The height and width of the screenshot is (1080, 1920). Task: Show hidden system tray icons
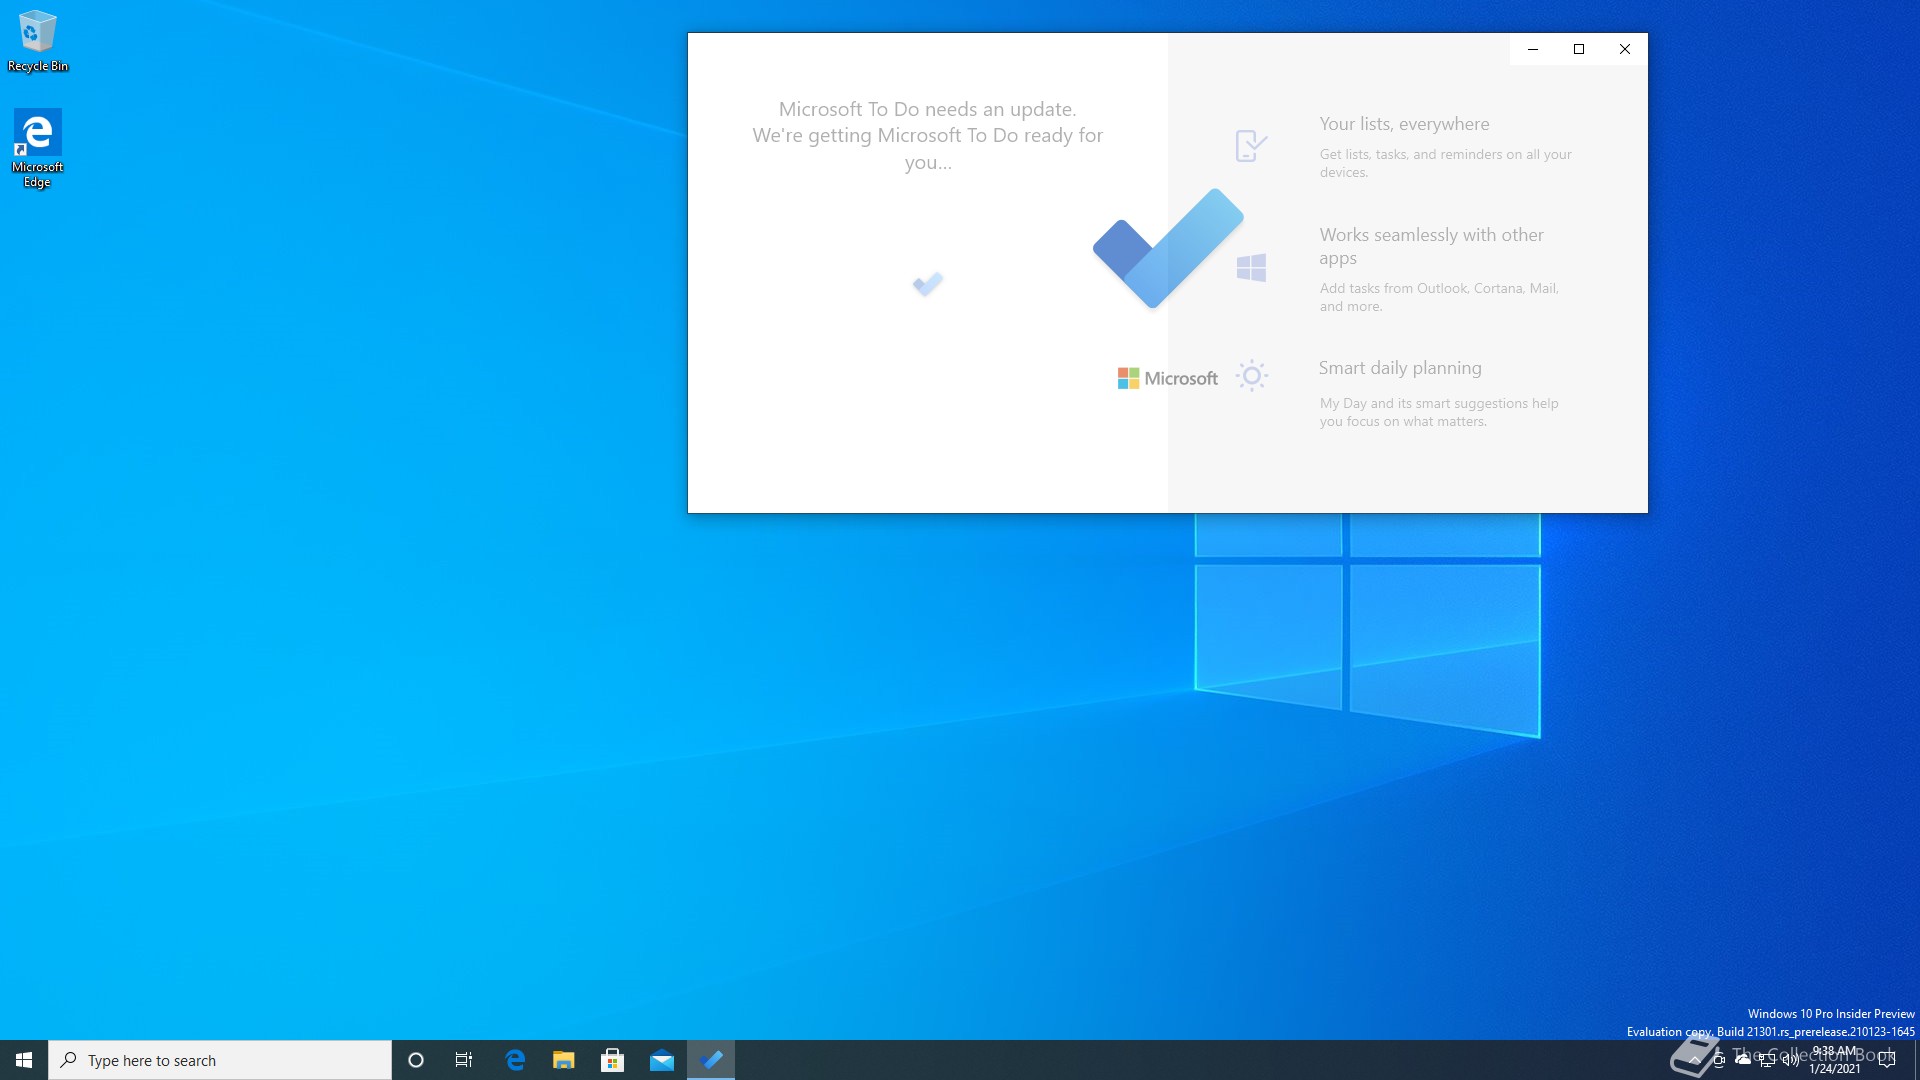coord(1694,1060)
